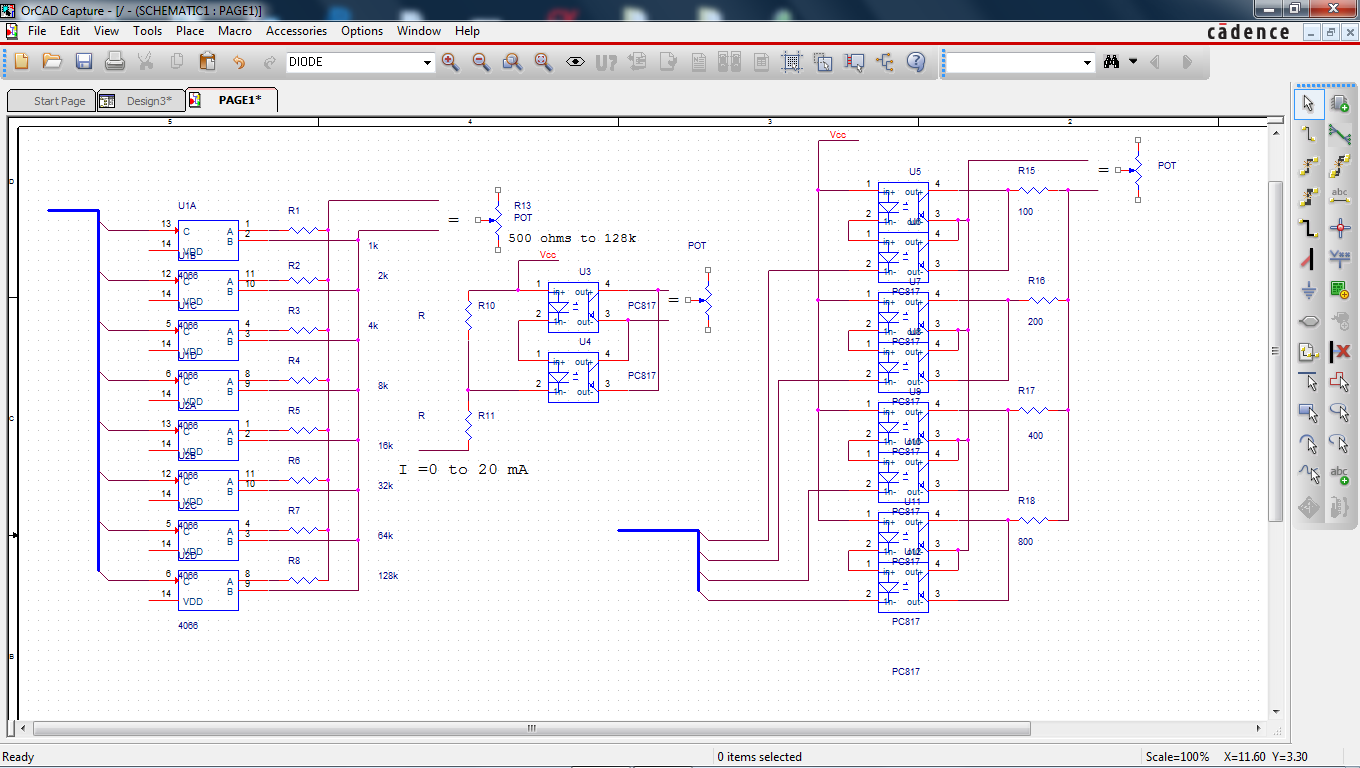Click the Place Part icon

point(1340,103)
